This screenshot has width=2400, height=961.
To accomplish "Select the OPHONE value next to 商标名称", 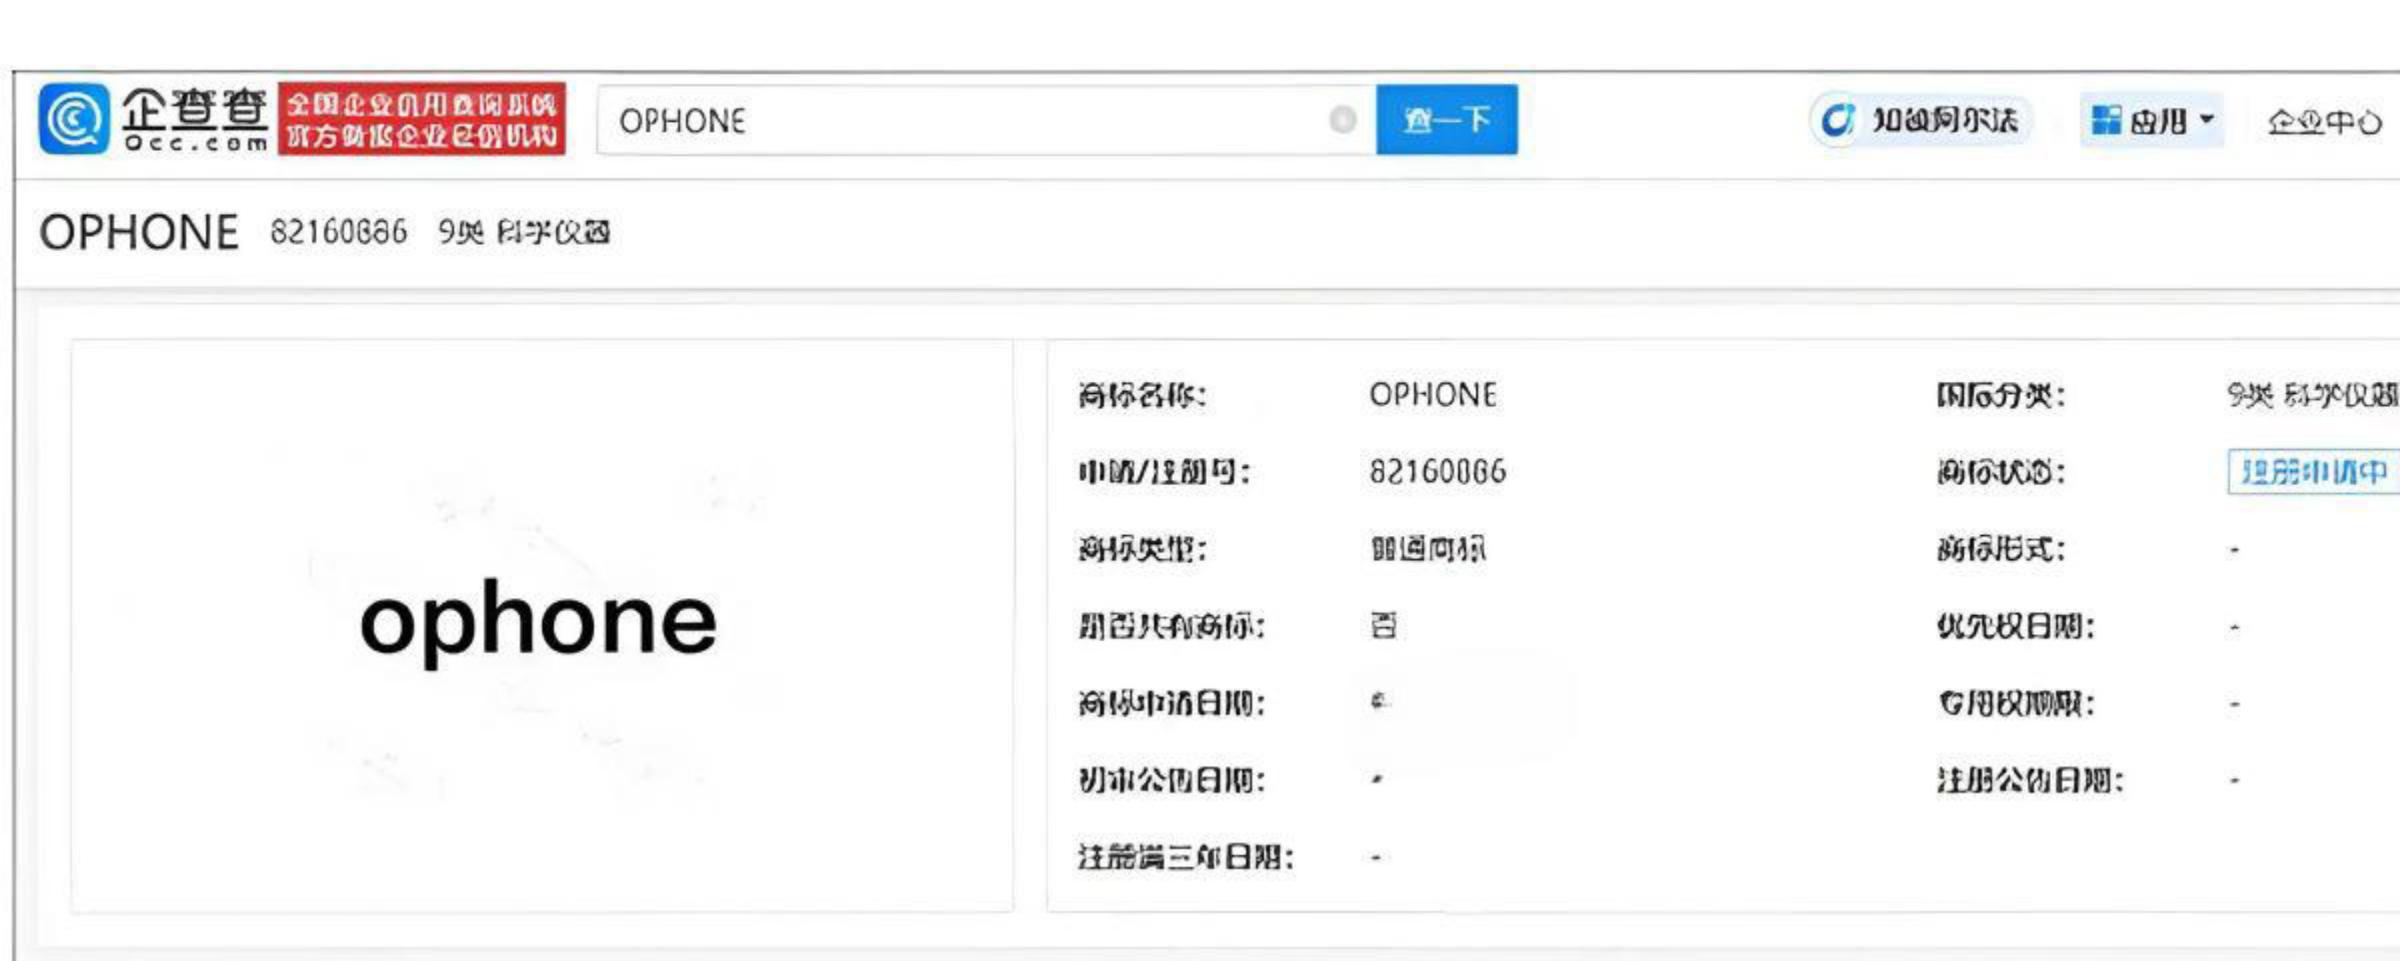I will click(x=1433, y=395).
